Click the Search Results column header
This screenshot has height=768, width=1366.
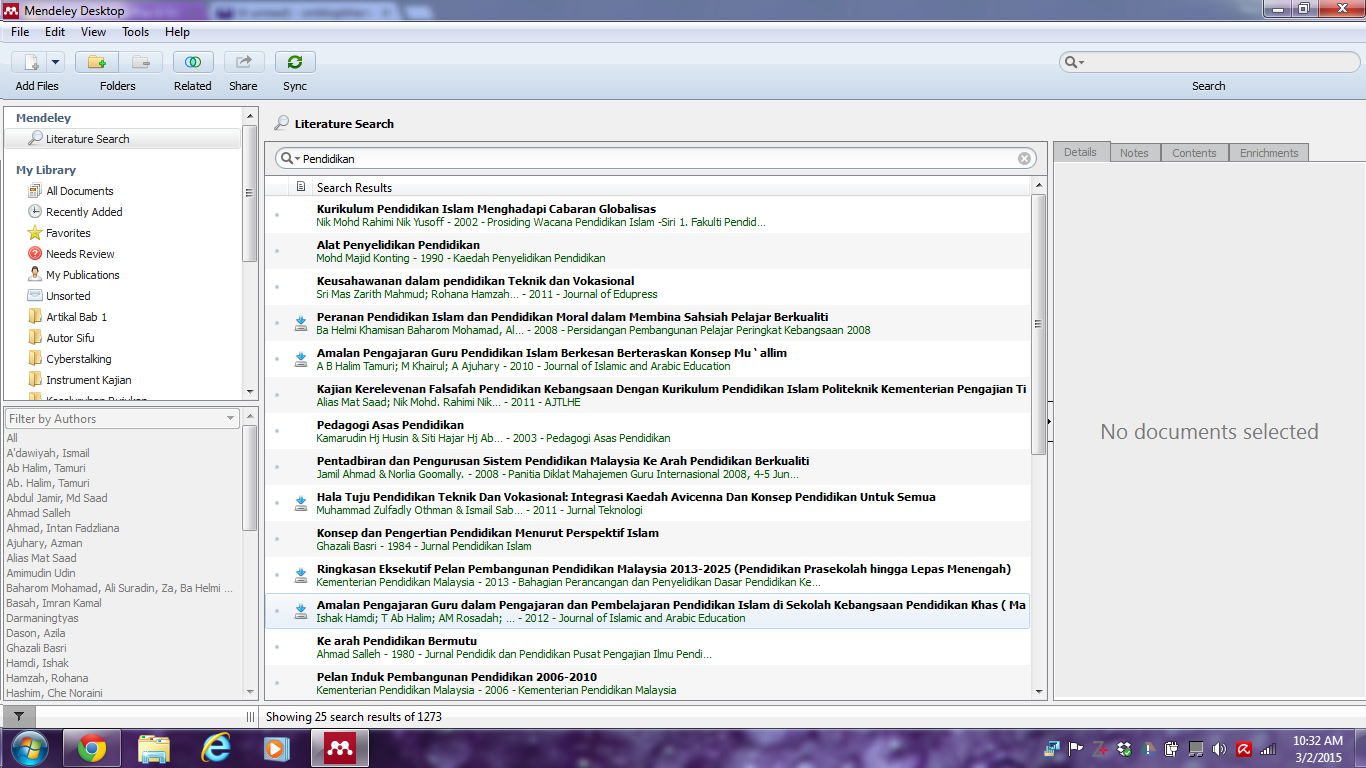[x=670, y=187]
